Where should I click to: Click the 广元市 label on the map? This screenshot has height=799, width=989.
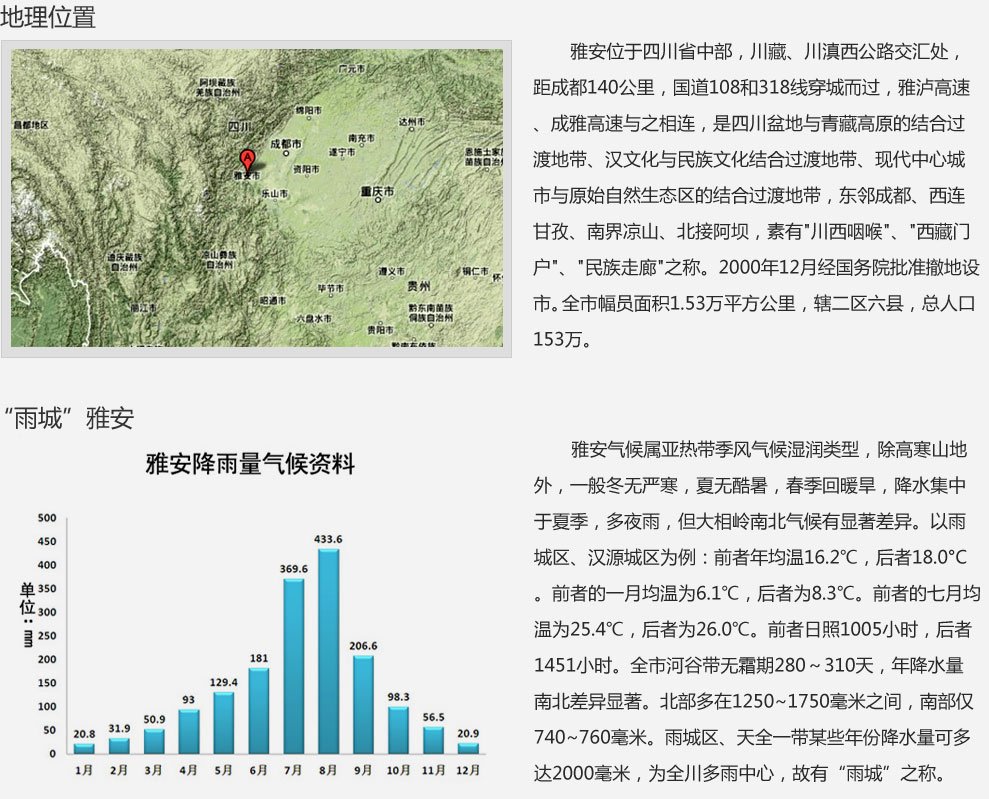(x=350, y=69)
